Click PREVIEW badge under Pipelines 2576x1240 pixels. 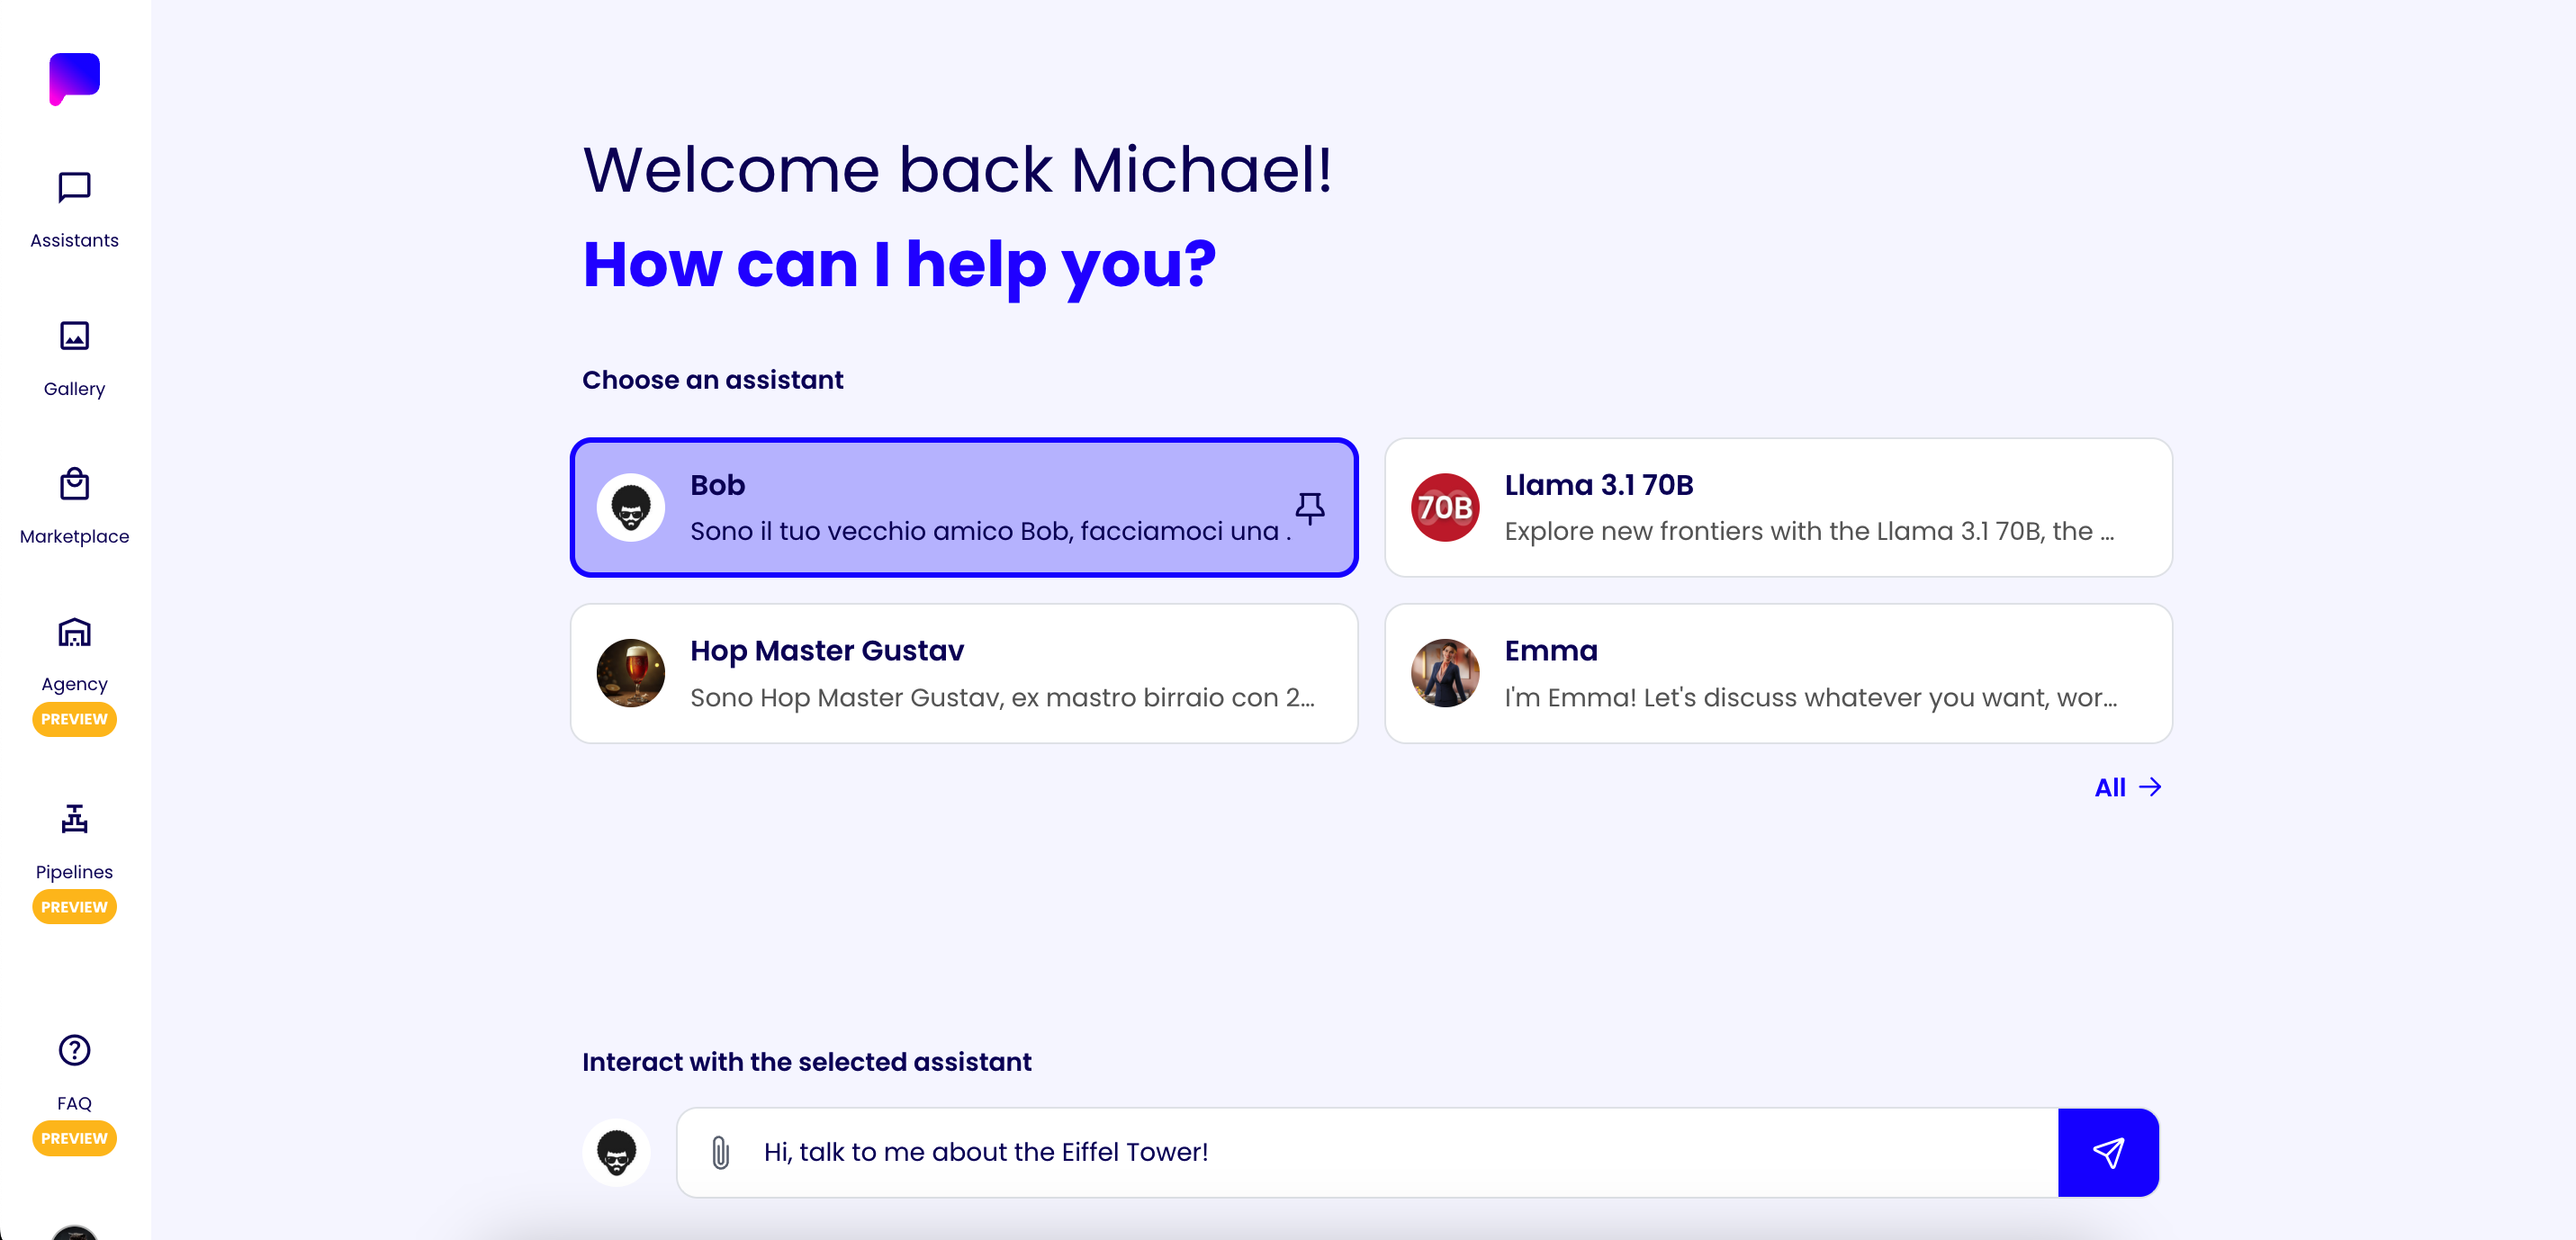click(x=74, y=907)
